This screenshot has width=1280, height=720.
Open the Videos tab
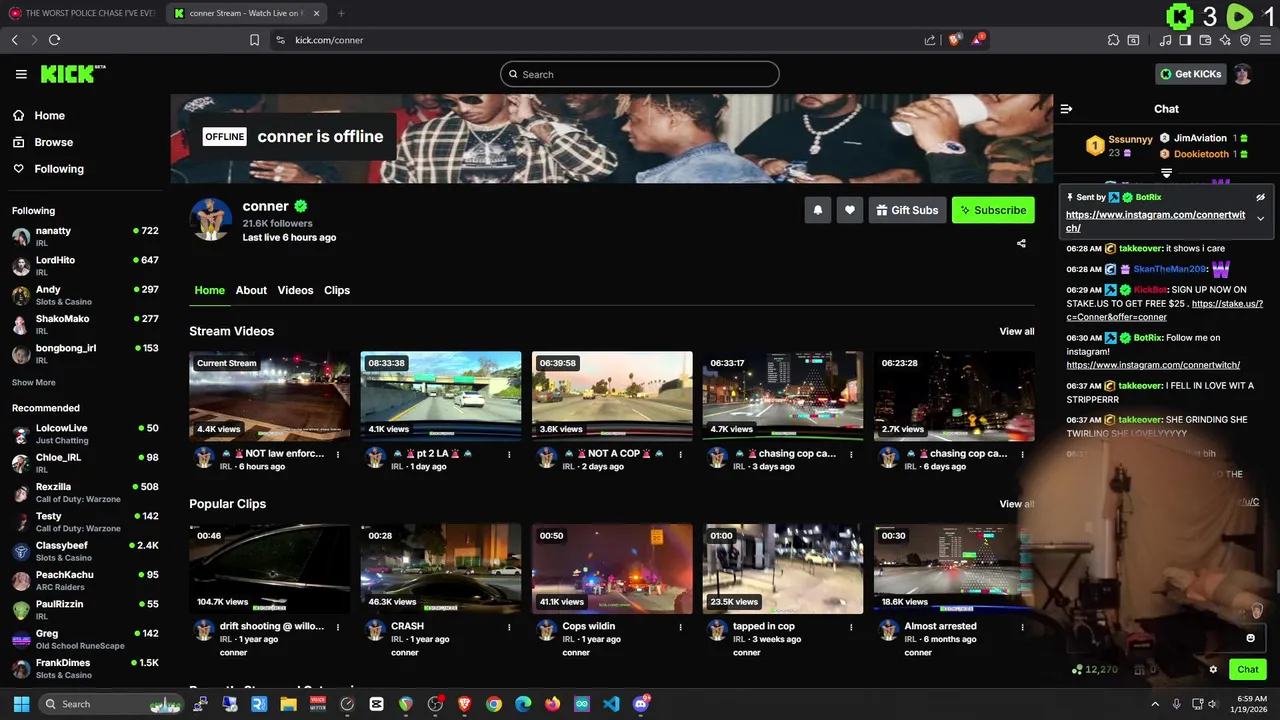[295, 290]
